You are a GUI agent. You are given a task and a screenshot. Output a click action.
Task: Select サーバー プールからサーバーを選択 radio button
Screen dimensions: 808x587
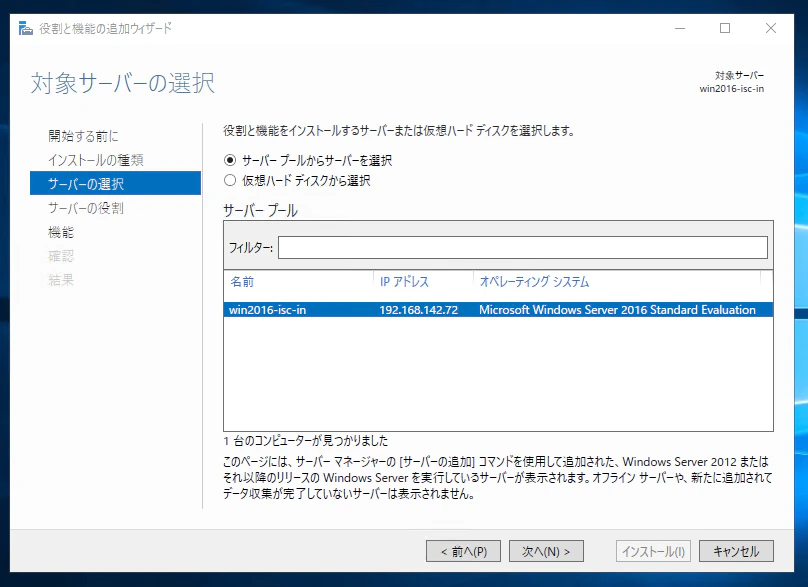[x=230, y=160]
